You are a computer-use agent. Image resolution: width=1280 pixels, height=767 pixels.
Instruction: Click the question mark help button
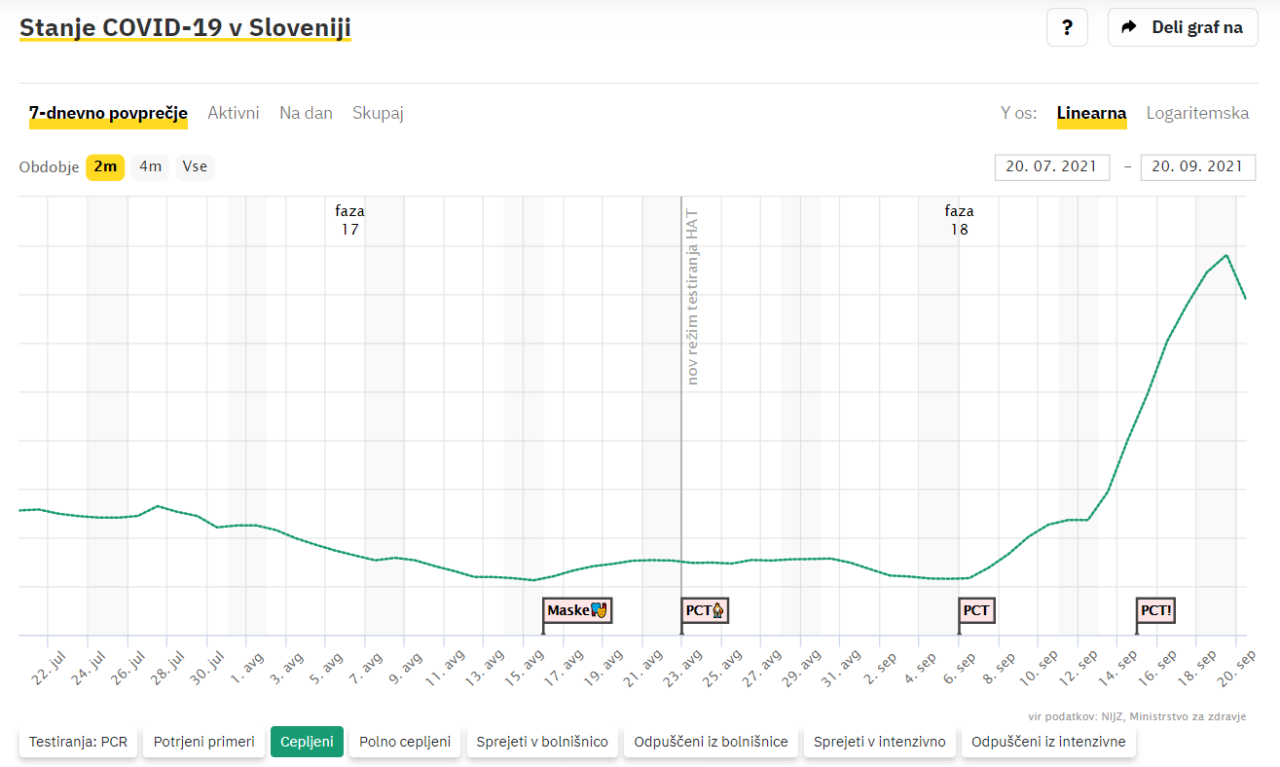[x=1067, y=27]
